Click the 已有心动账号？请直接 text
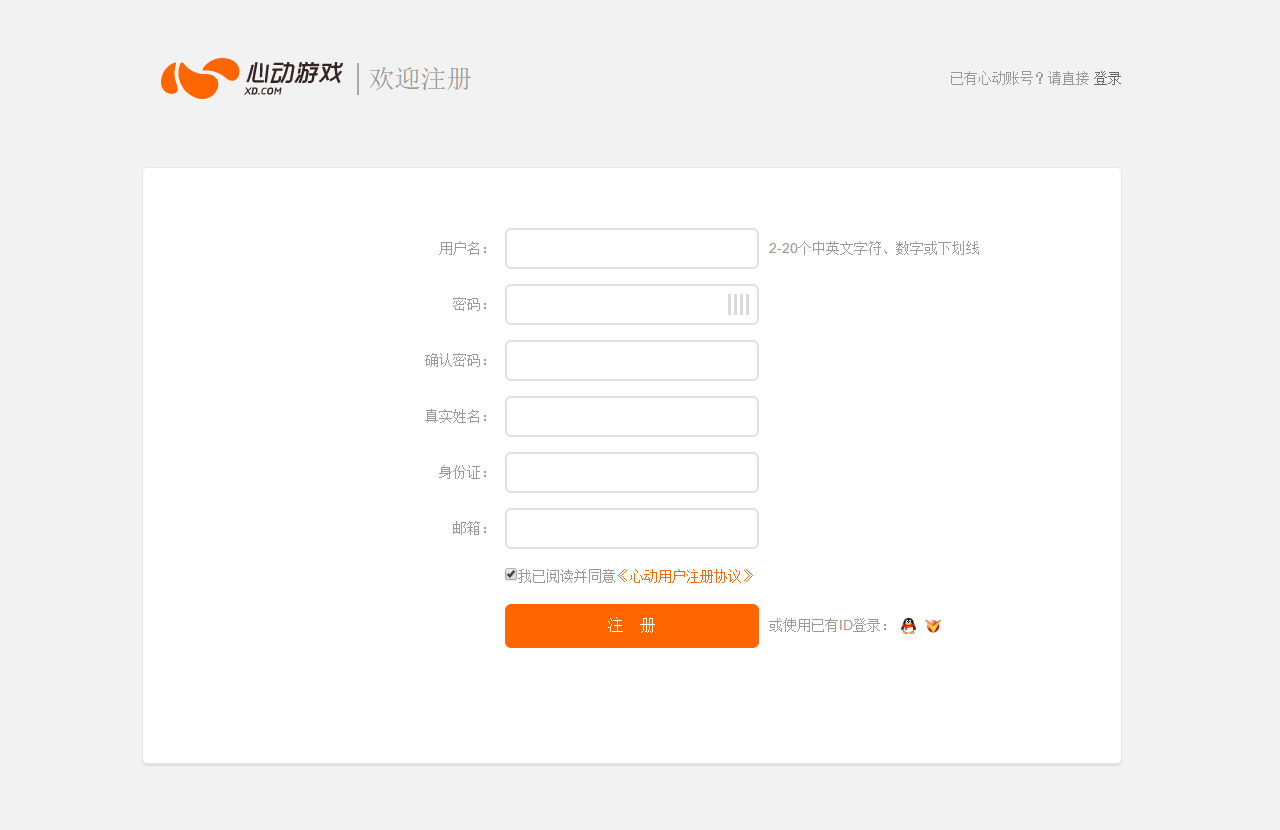 1019,78
